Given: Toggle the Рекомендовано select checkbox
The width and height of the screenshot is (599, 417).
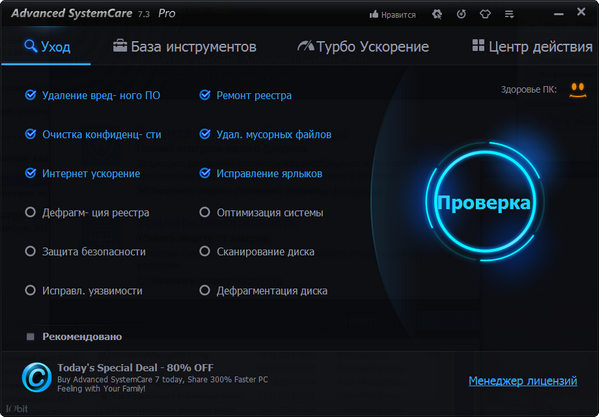Looking at the screenshot, I should point(31,336).
